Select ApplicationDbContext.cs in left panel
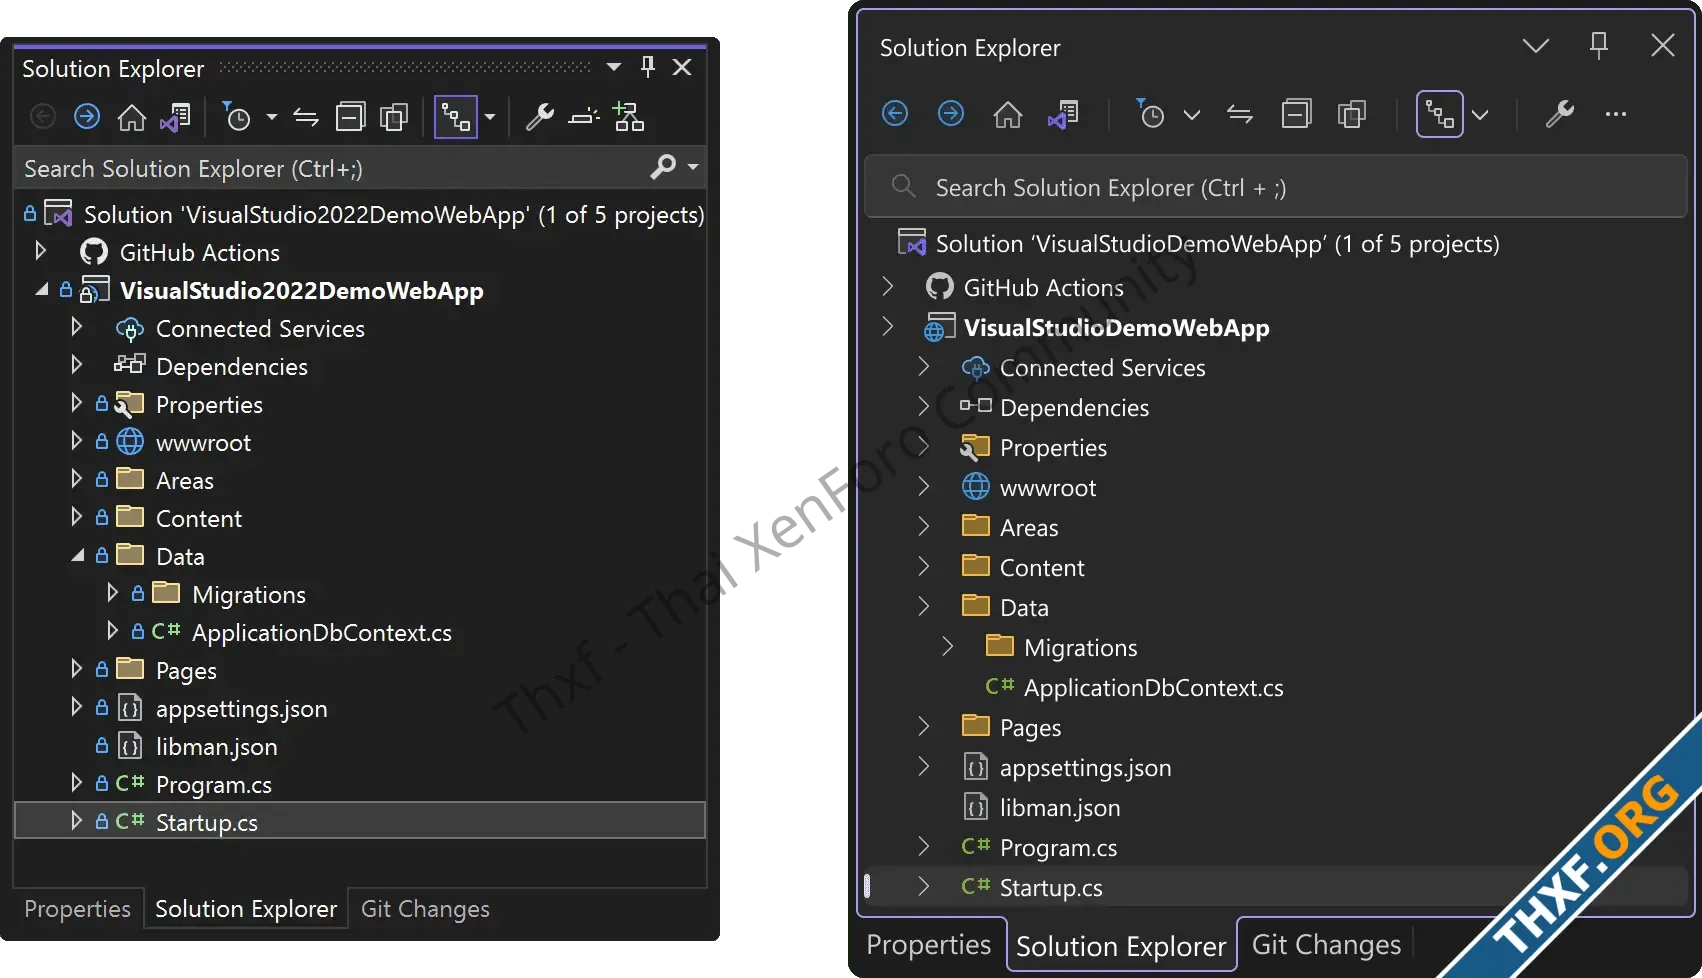This screenshot has height=978, width=1702. (322, 633)
